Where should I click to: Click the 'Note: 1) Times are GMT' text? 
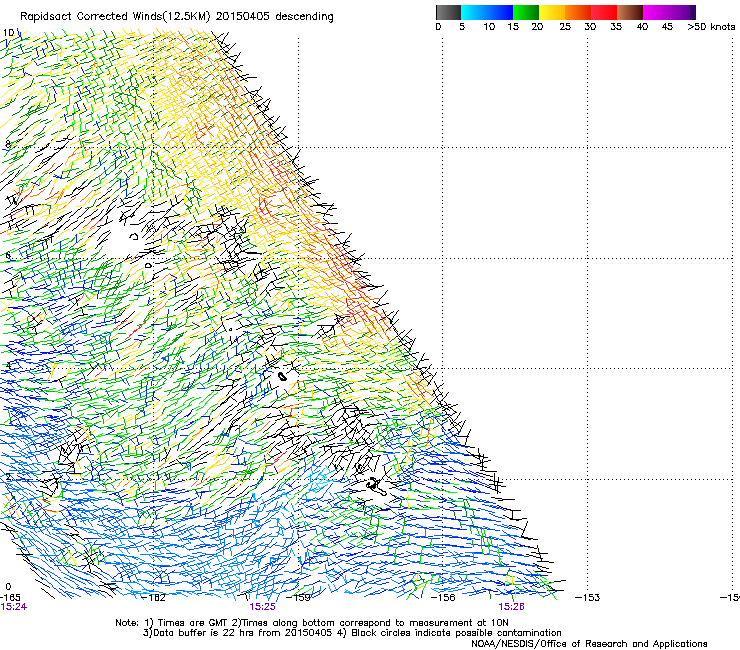pos(172,623)
